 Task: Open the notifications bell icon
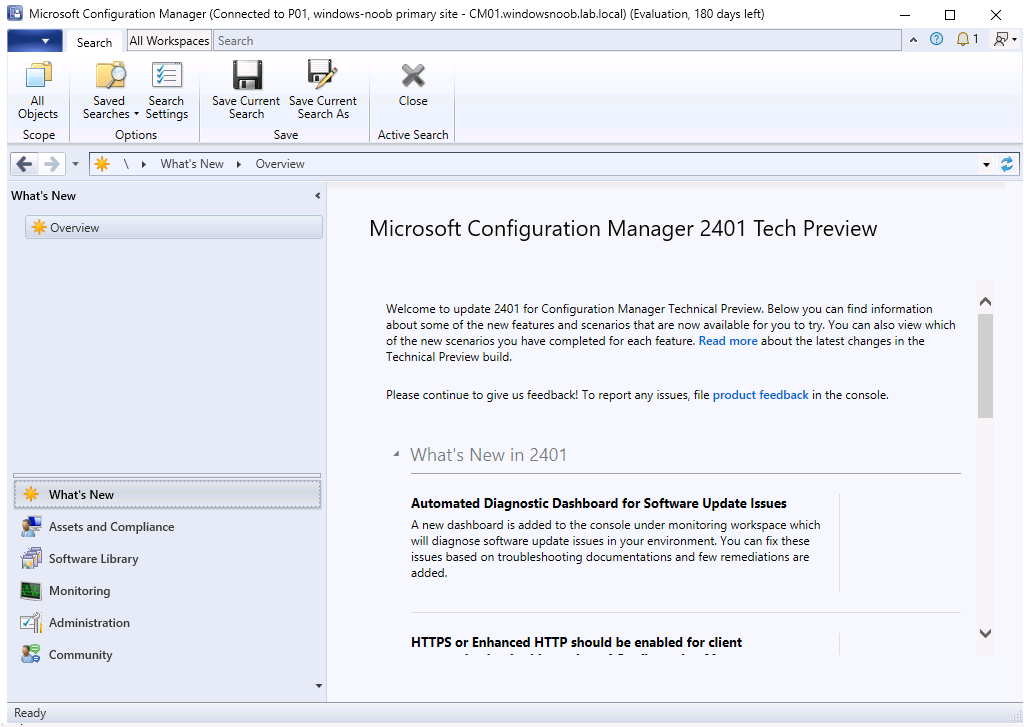coord(963,39)
